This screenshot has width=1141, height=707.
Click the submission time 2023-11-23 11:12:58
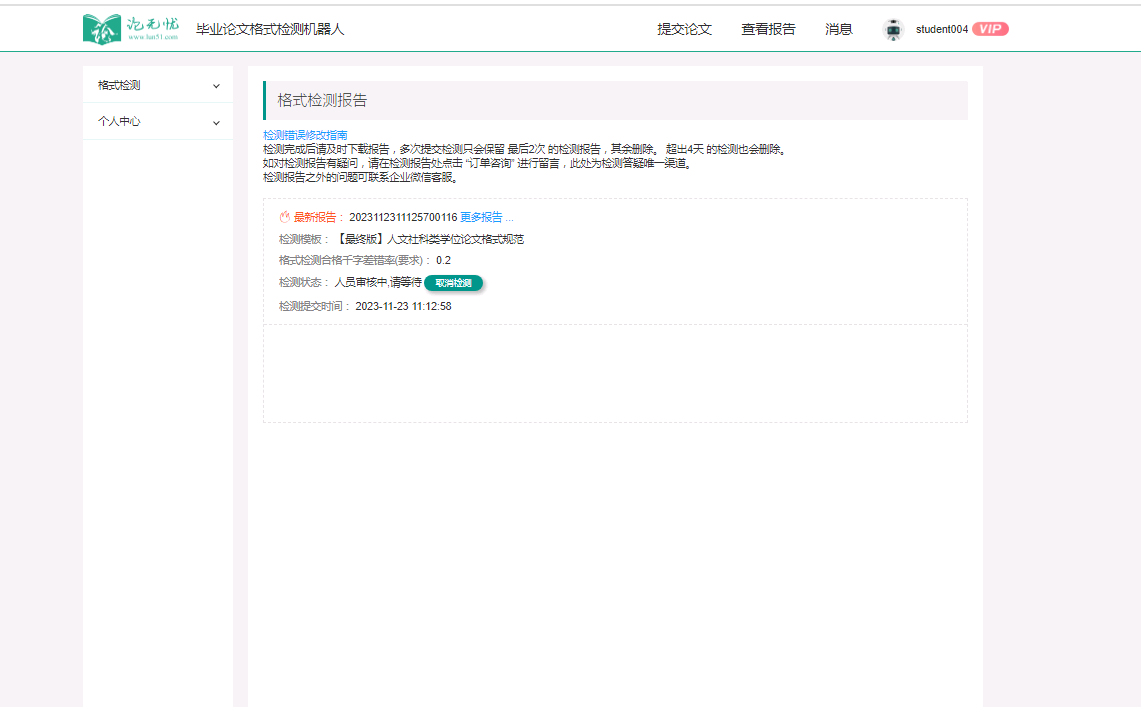403,306
